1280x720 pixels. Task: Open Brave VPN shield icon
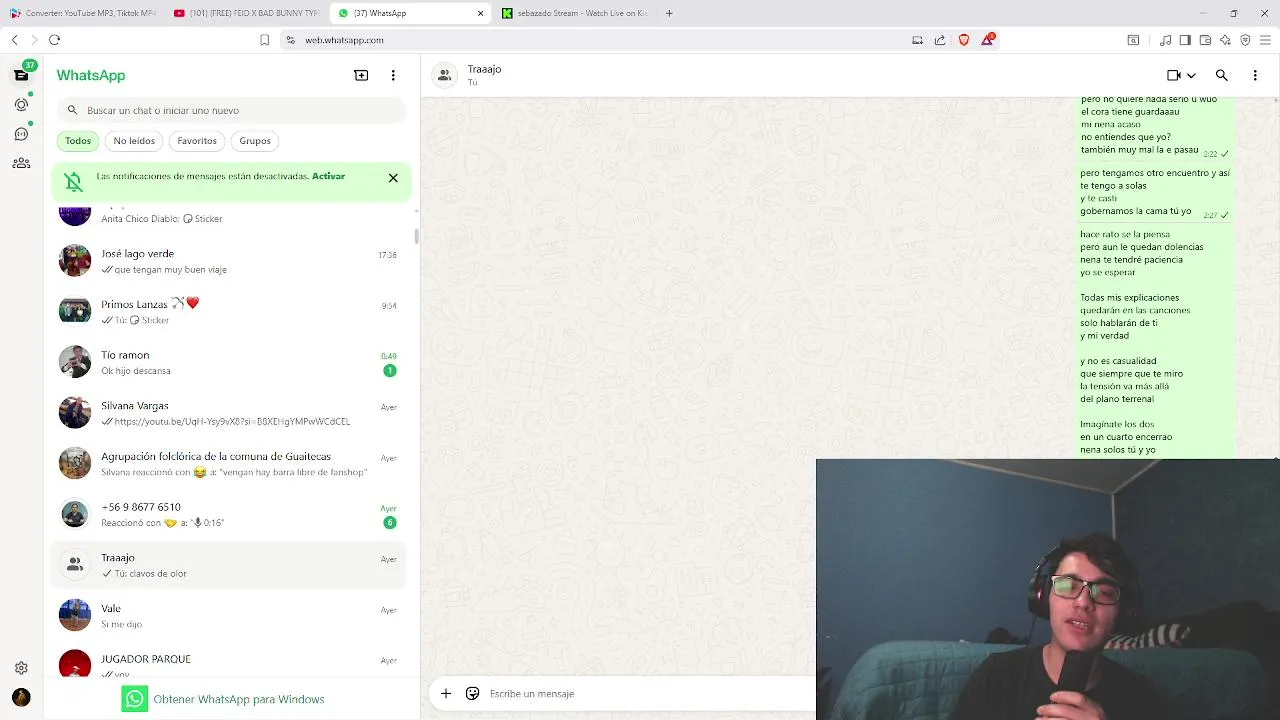[1245, 40]
